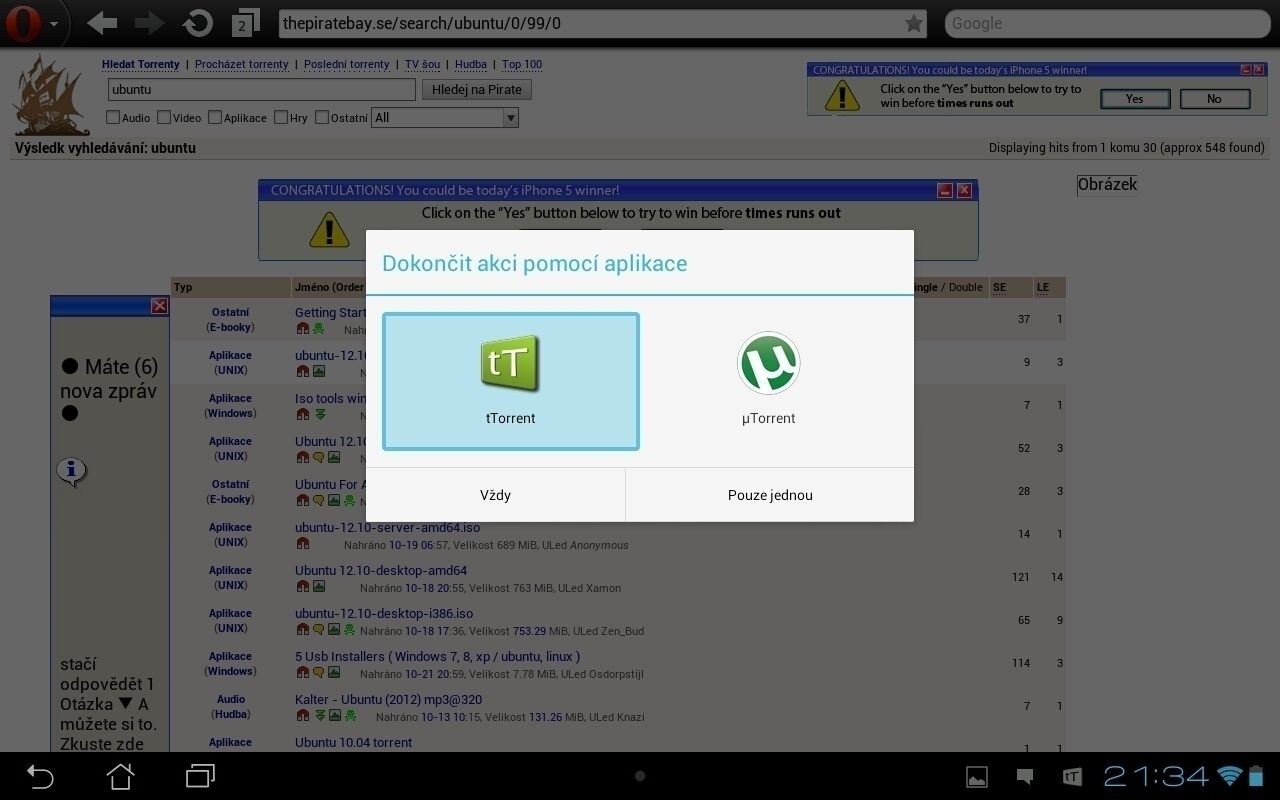Screen dimensions: 1280x800
Task: Click the Obrázek image placeholder
Action: pos(1107,184)
